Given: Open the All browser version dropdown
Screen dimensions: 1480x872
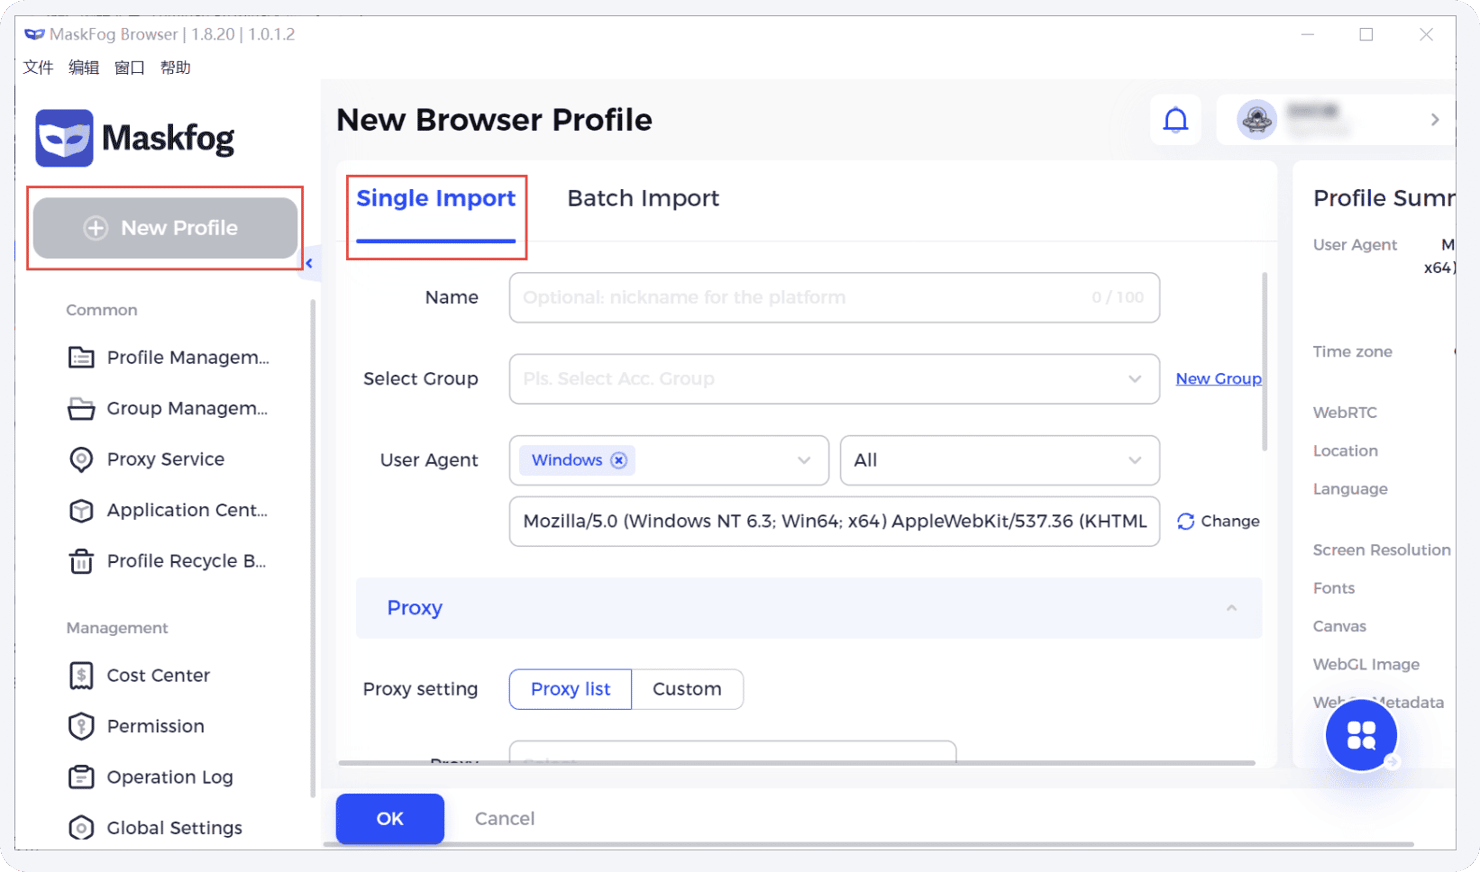Looking at the screenshot, I should click(x=999, y=460).
